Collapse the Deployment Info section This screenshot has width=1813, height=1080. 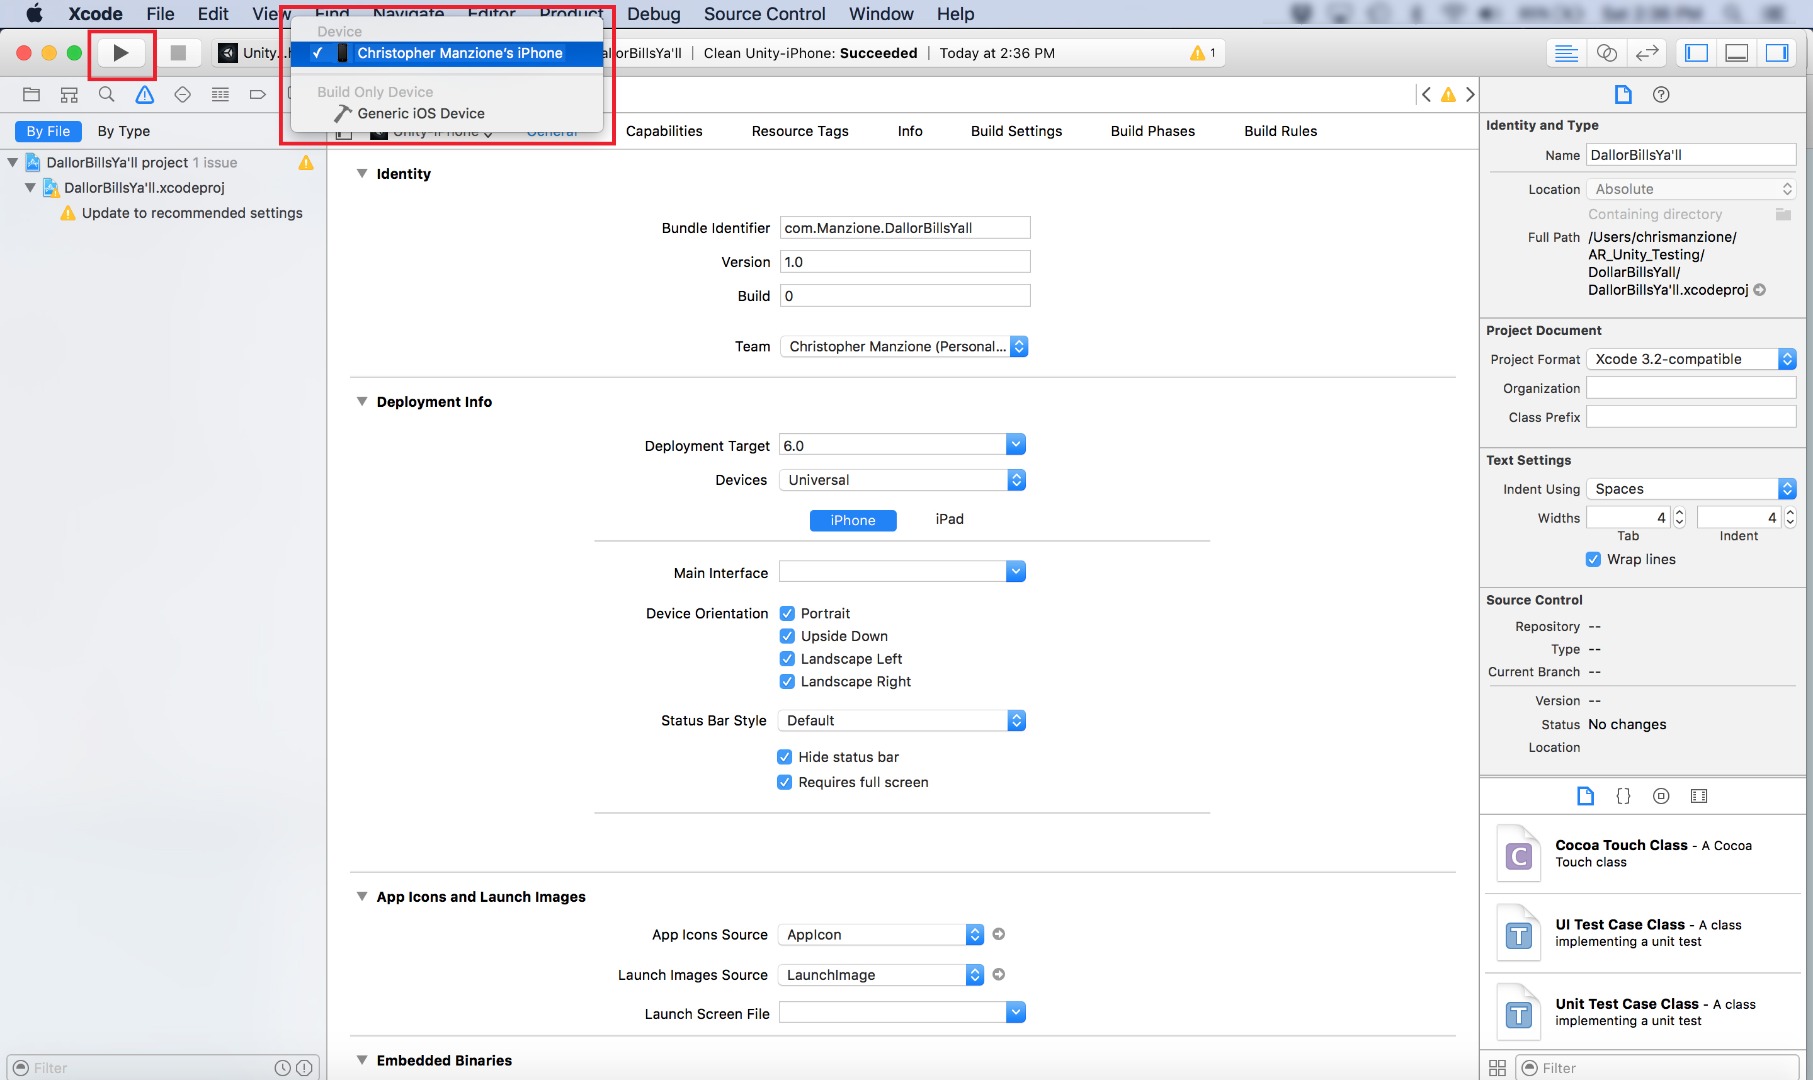[362, 402]
